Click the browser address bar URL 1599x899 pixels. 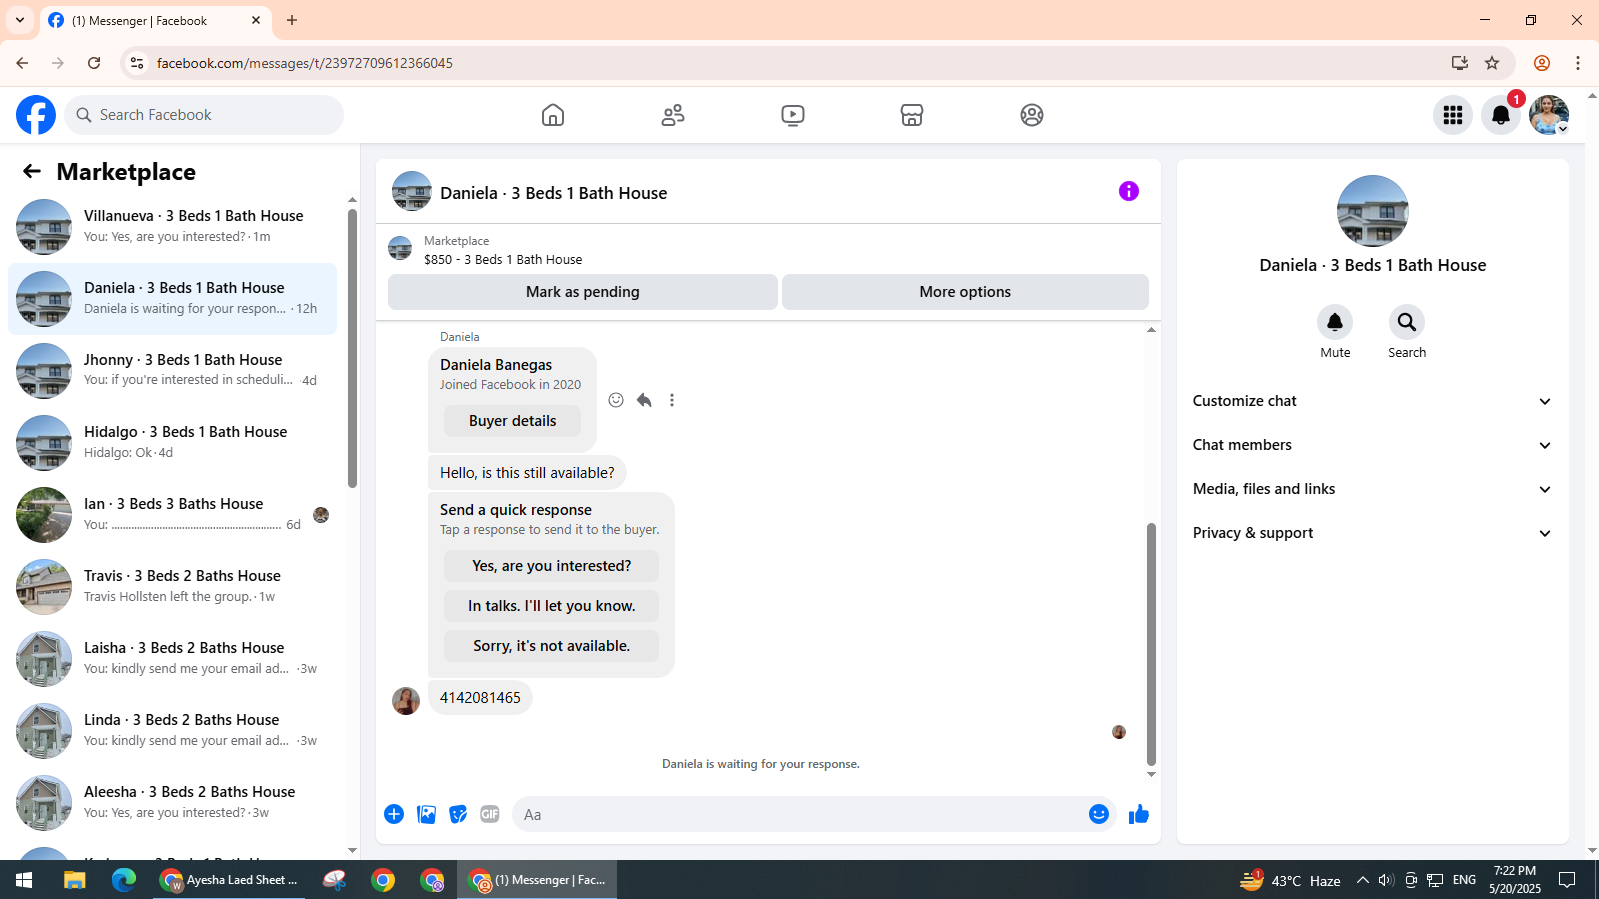click(305, 63)
